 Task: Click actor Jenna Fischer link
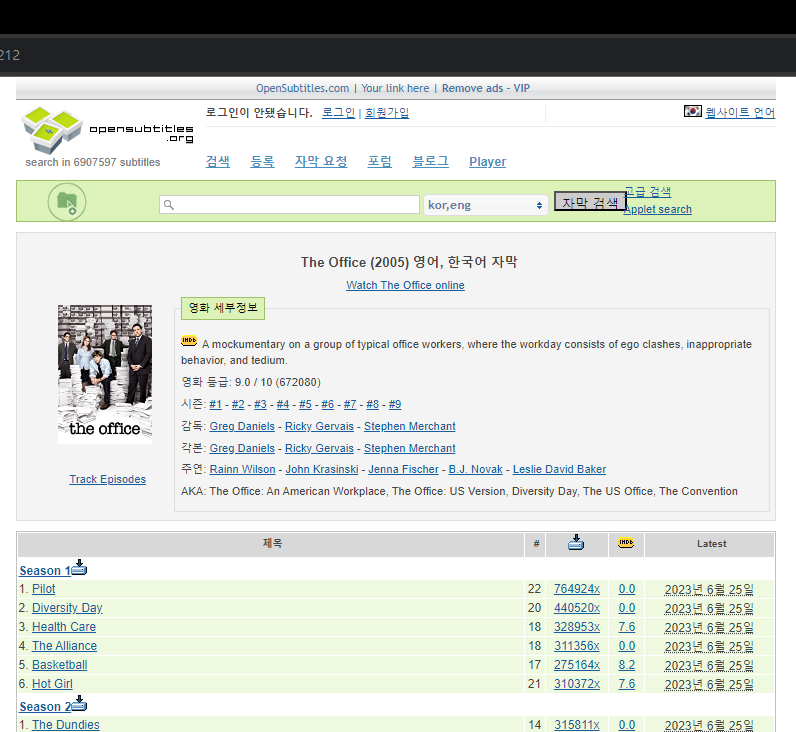click(x=404, y=470)
